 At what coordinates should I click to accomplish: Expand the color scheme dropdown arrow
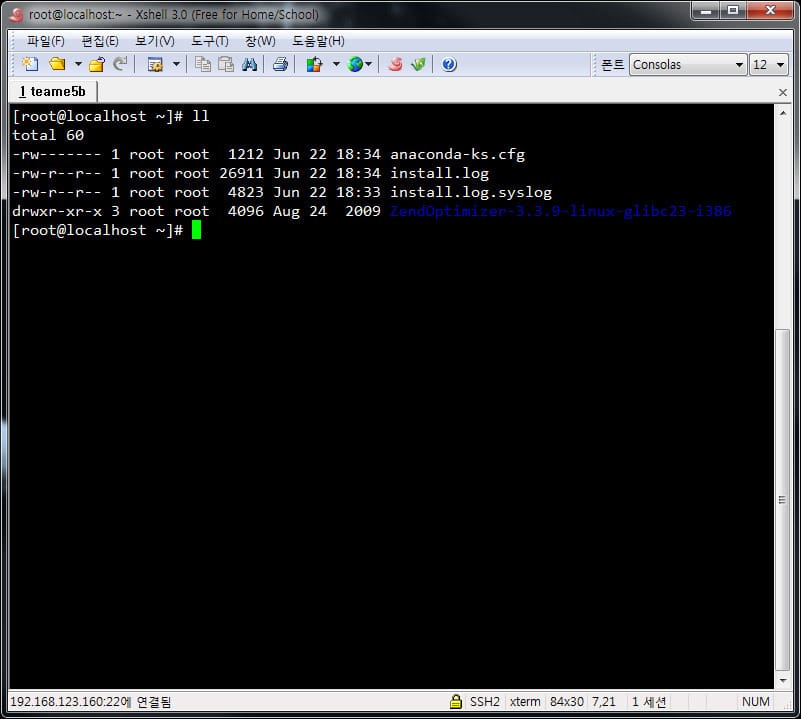click(336, 64)
